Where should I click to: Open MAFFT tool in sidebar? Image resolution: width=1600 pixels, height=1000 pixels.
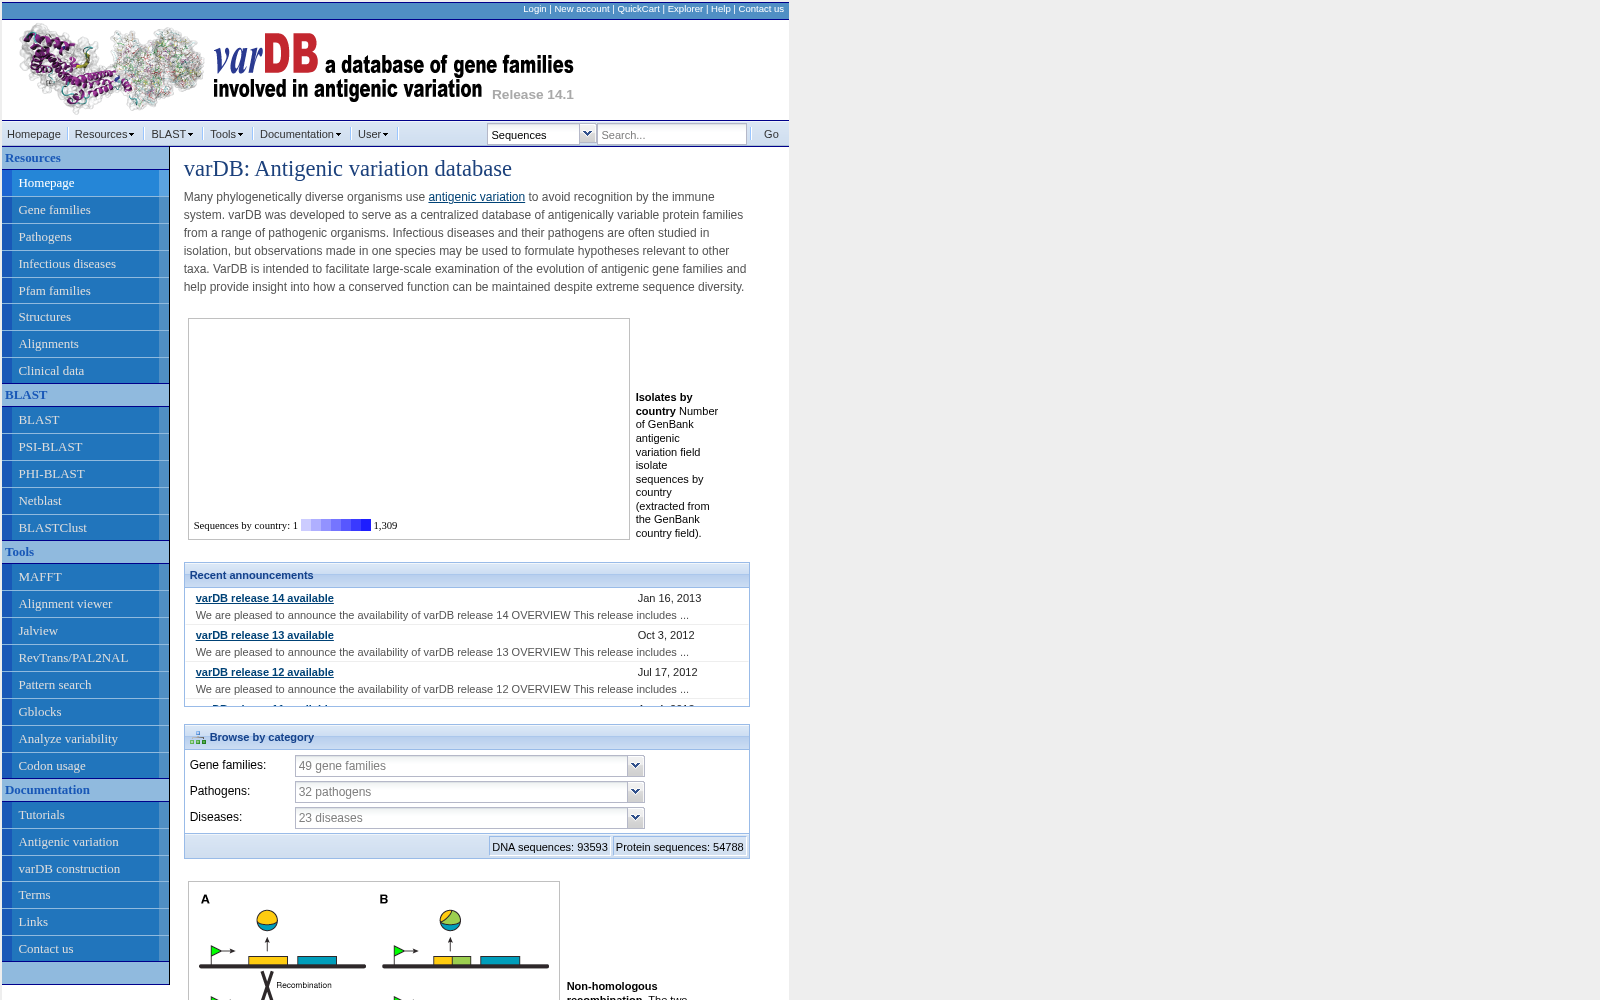coord(85,577)
